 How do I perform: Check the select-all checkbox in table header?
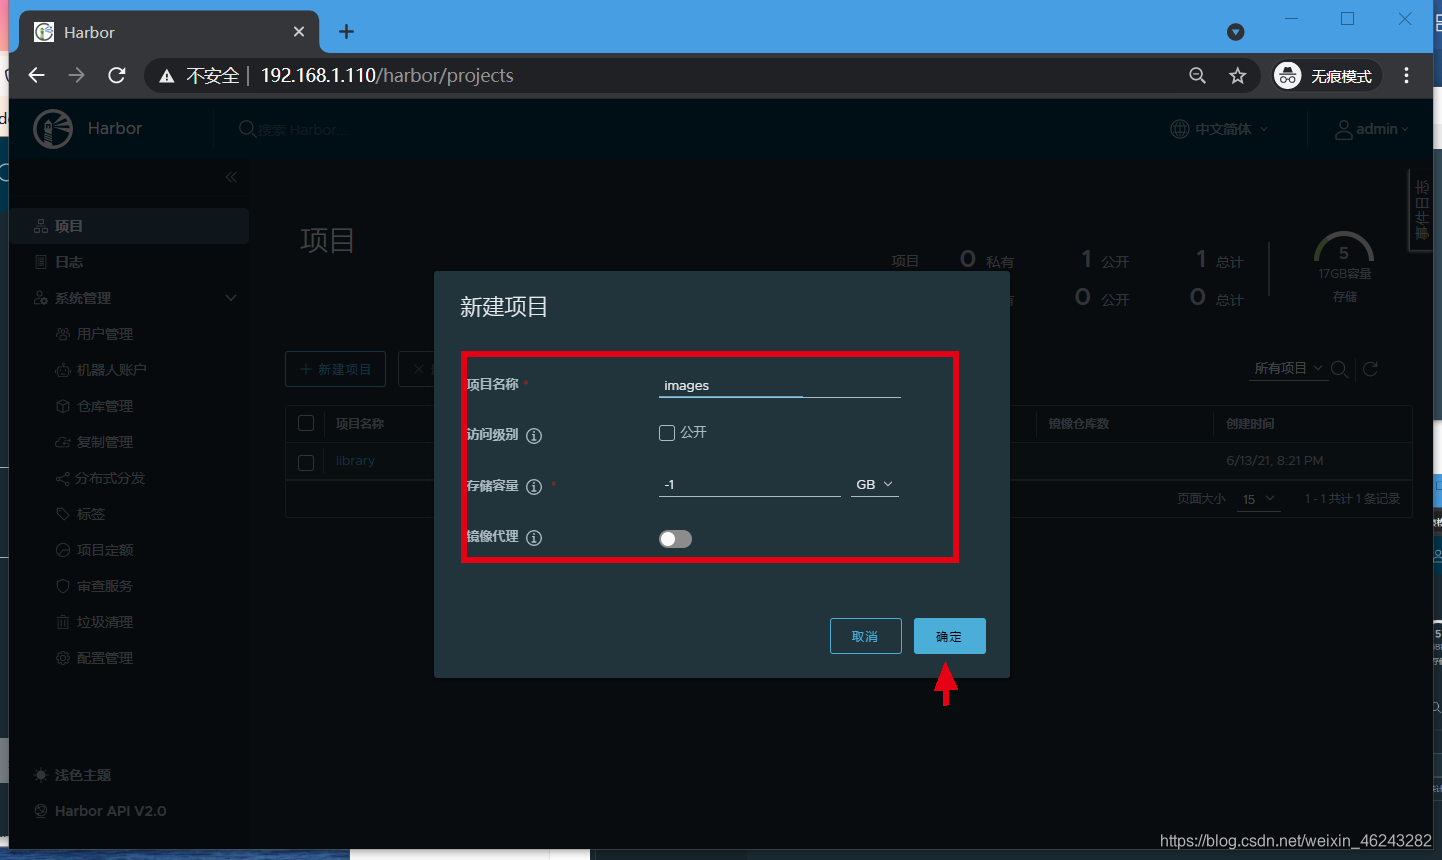point(306,423)
